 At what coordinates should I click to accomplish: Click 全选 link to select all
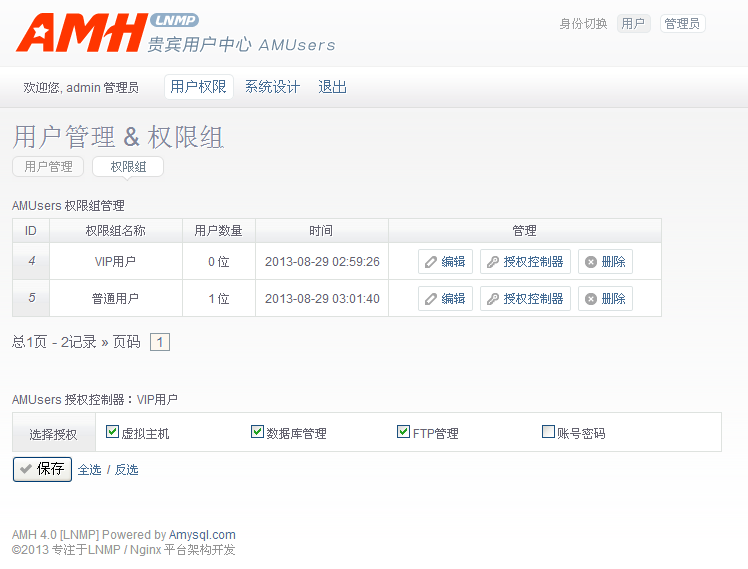pyautogui.click(x=89, y=470)
